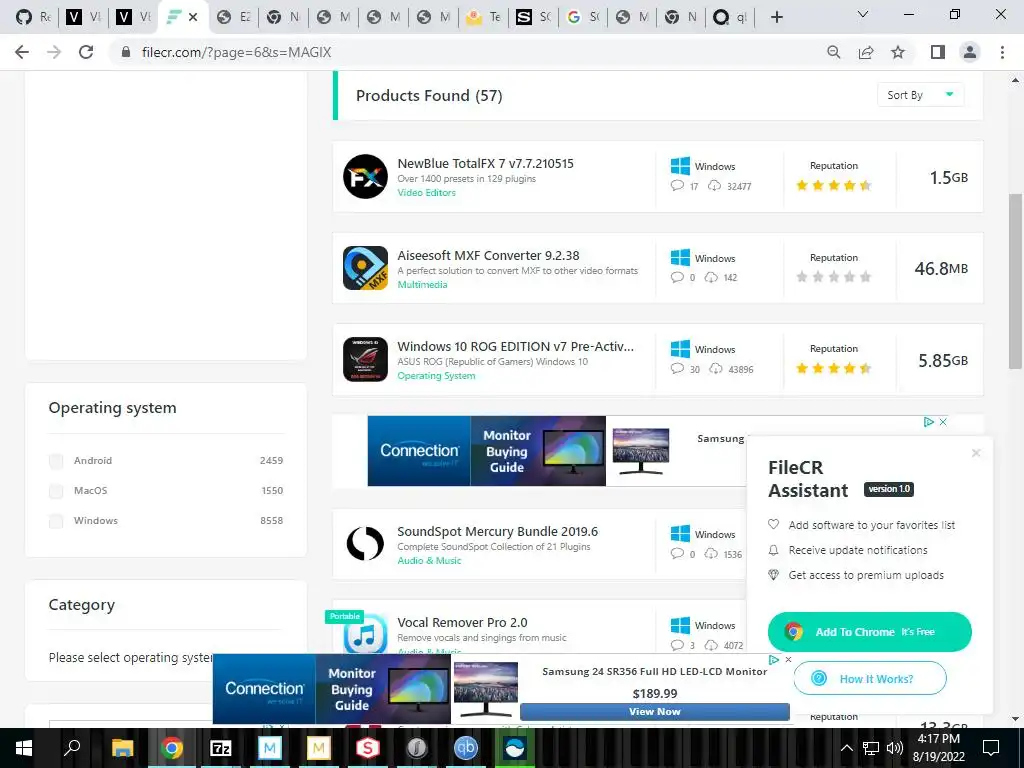The width and height of the screenshot is (1024, 768).
Task: Click the Add To Chrome button
Action: coord(869,632)
